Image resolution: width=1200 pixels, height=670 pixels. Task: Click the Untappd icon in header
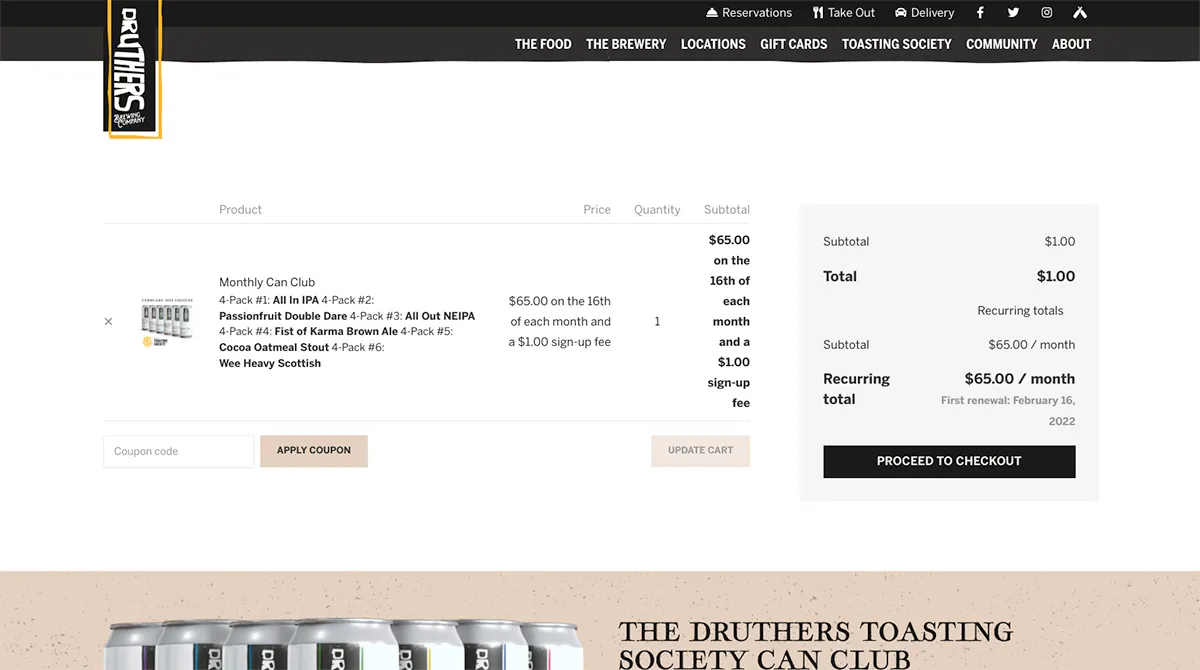coord(1080,13)
